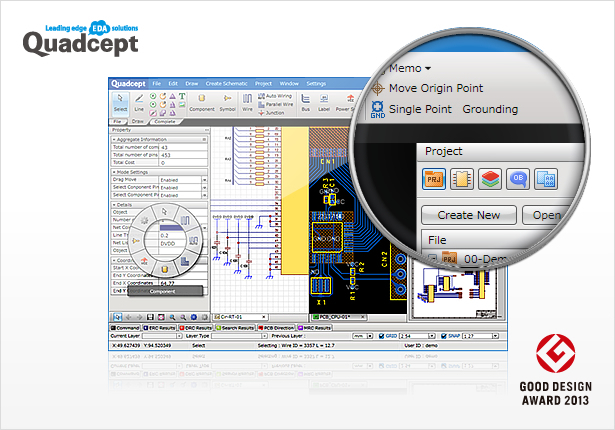The width and height of the screenshot is (615, 430).
Task: Toggle the GRID checkbox
Action: (381, 336)
